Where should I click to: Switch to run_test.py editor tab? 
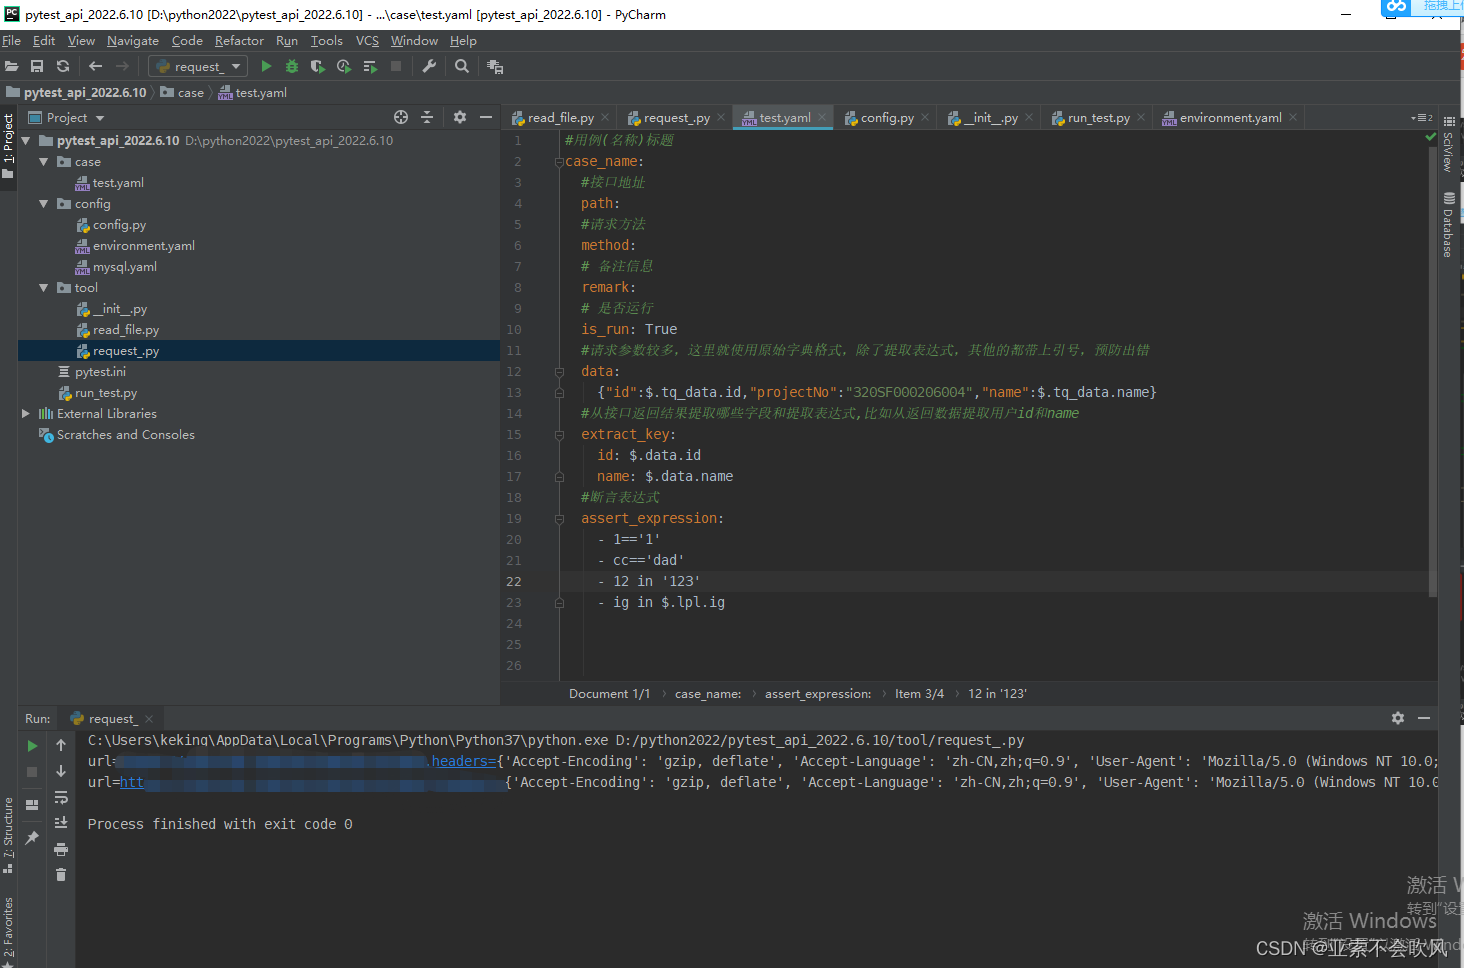coord(1098,118)
